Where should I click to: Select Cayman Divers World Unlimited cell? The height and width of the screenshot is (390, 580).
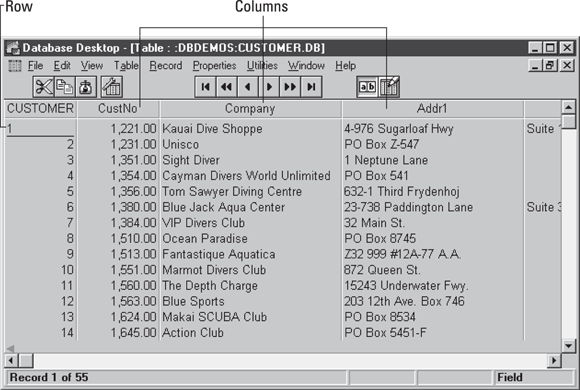pos(250,176)
